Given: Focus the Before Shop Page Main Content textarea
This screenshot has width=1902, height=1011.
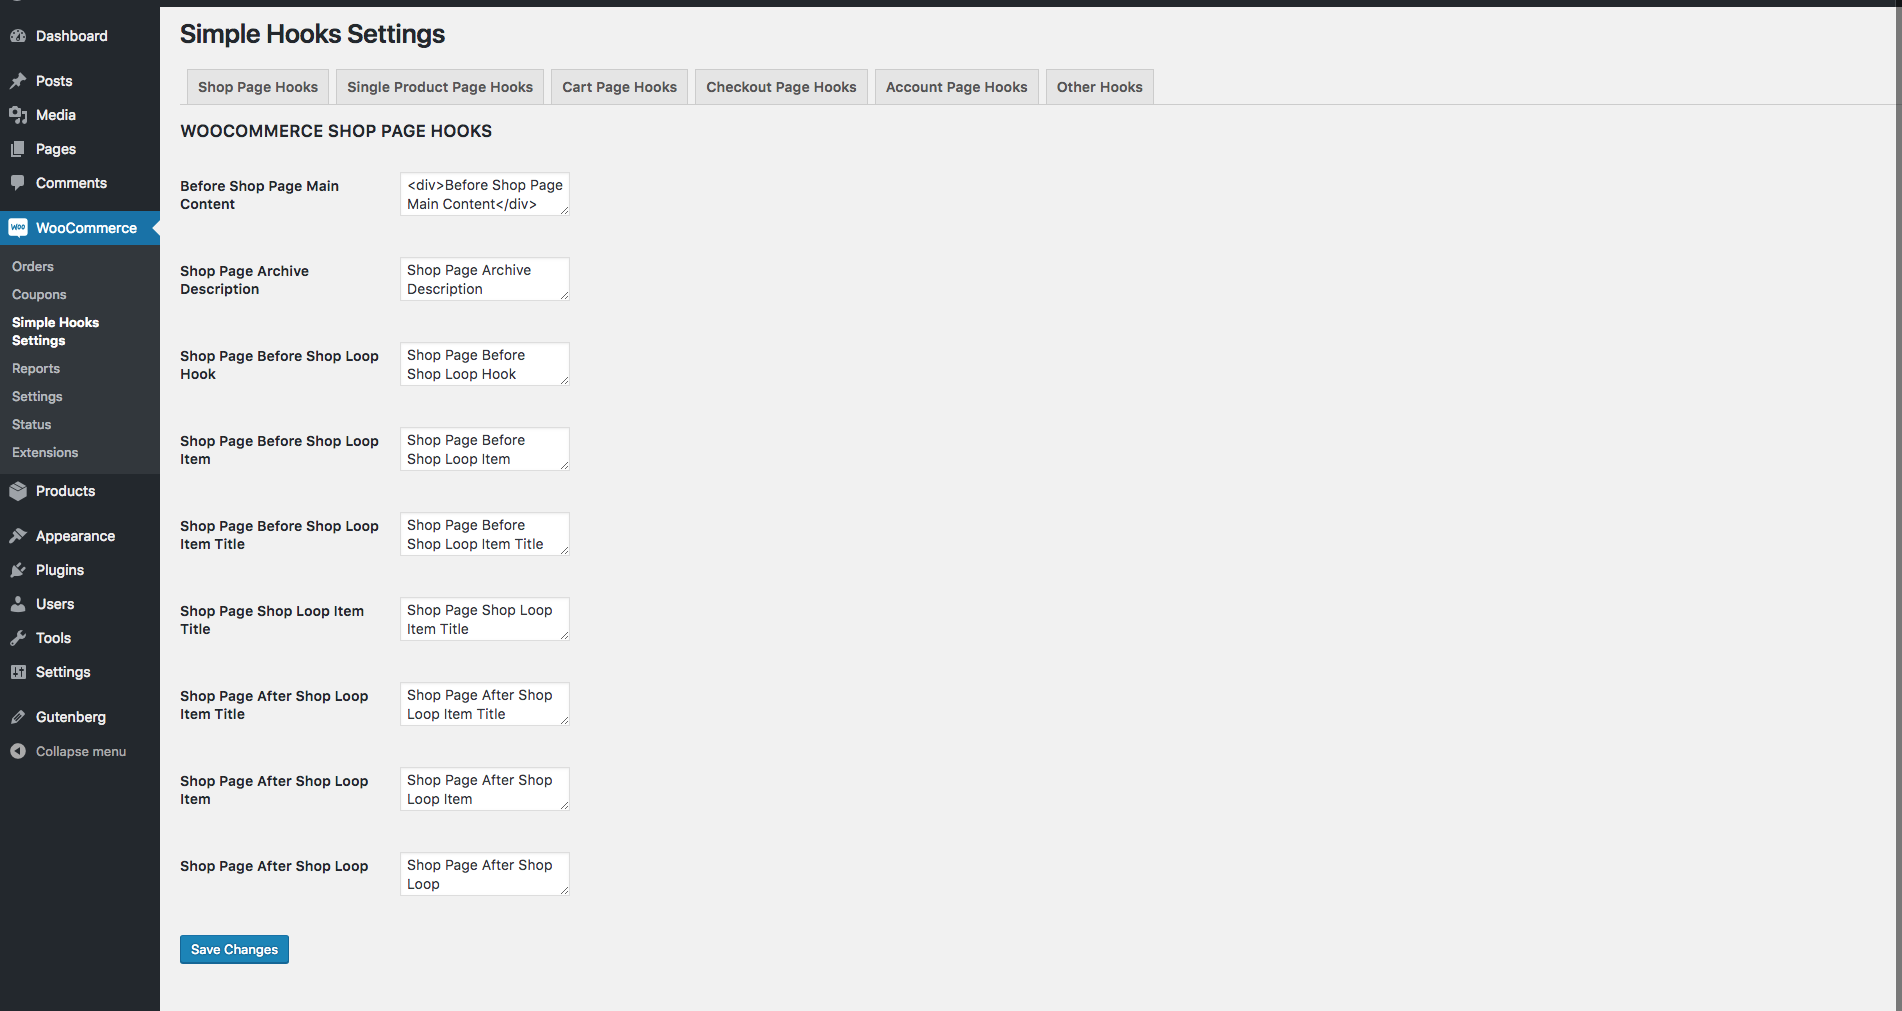Looking at the screenshot, I should (485, 194).
